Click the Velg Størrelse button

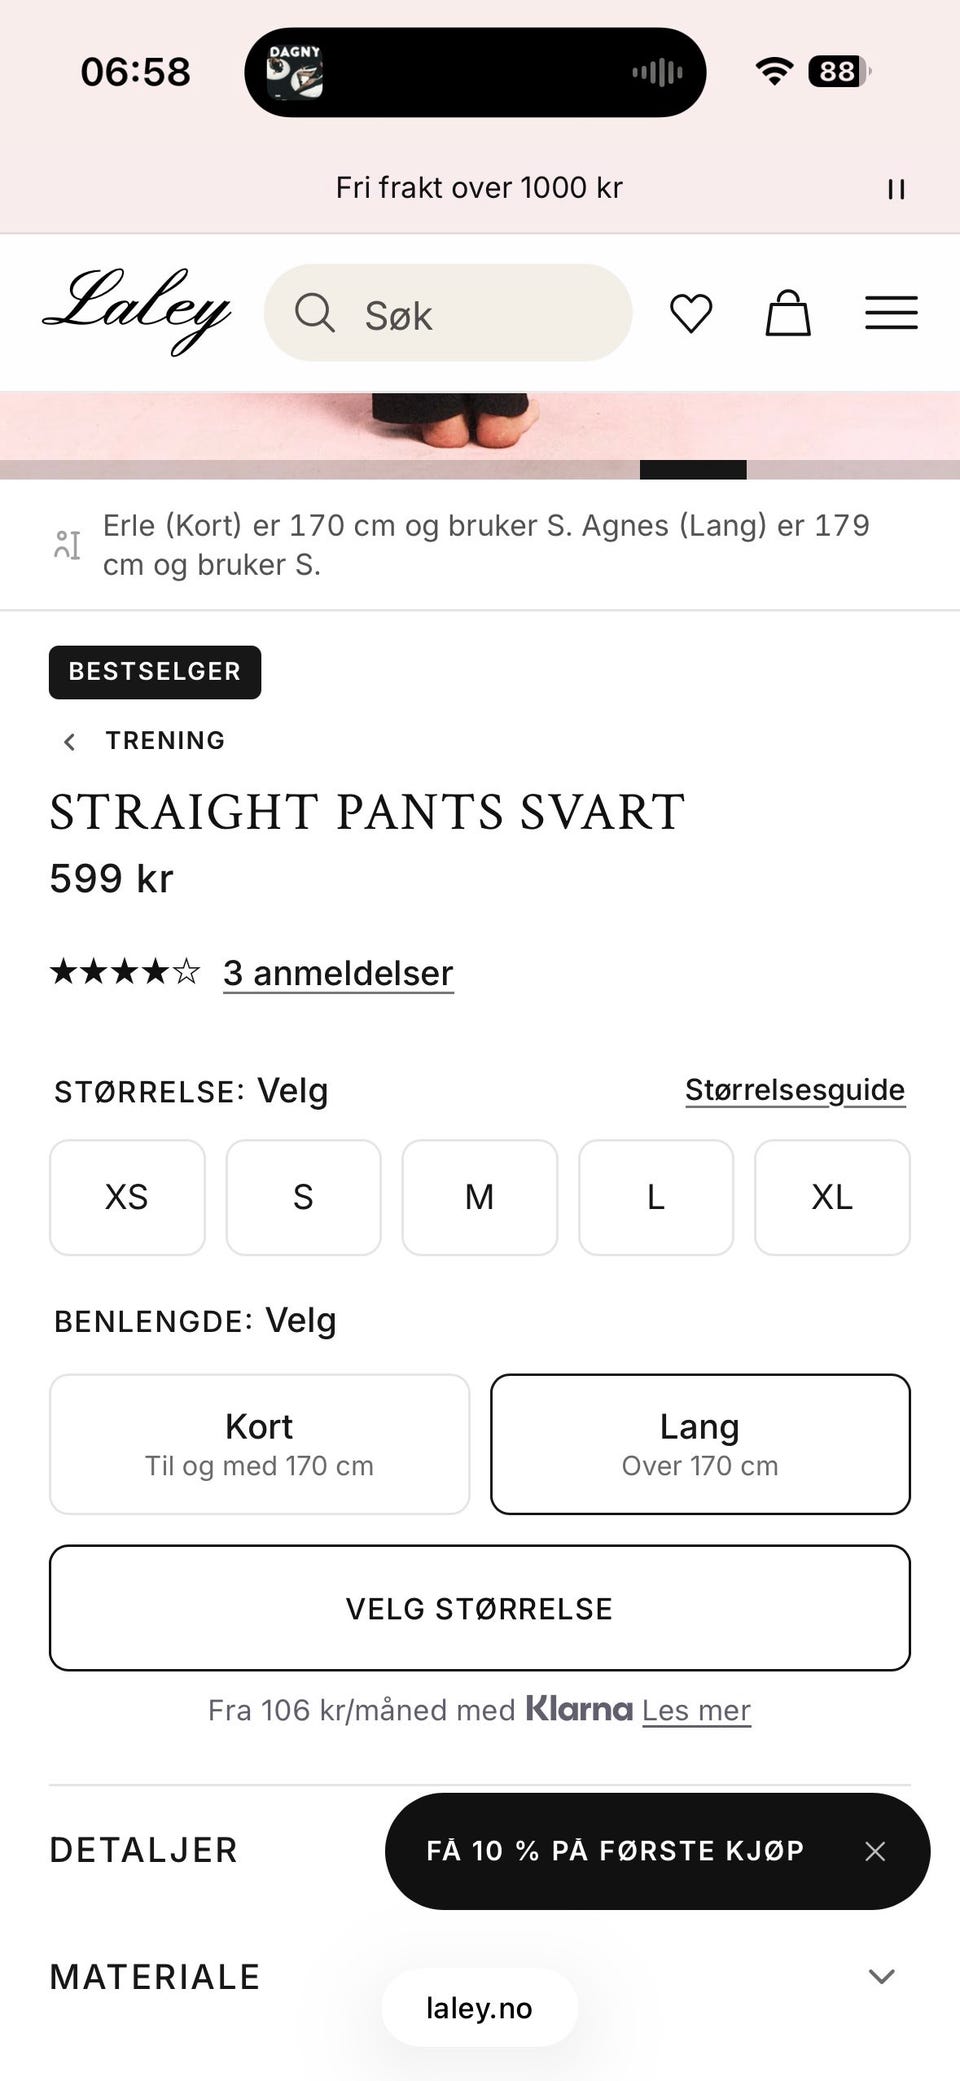[x=480, y=1608]
